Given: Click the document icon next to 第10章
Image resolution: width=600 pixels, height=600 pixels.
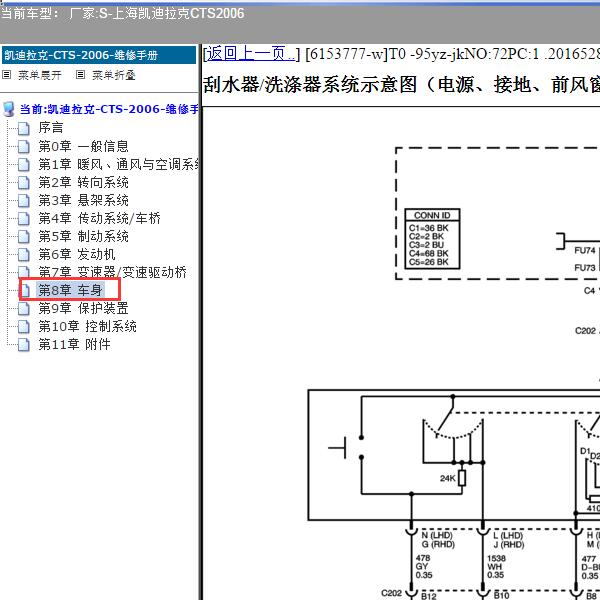Looking at the screenshot, I should [24, 327].
